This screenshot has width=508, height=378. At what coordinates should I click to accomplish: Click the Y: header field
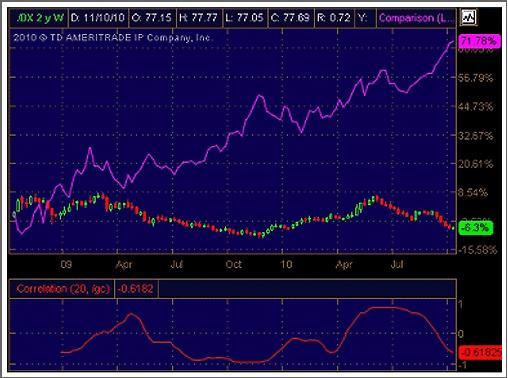[365, 18]
